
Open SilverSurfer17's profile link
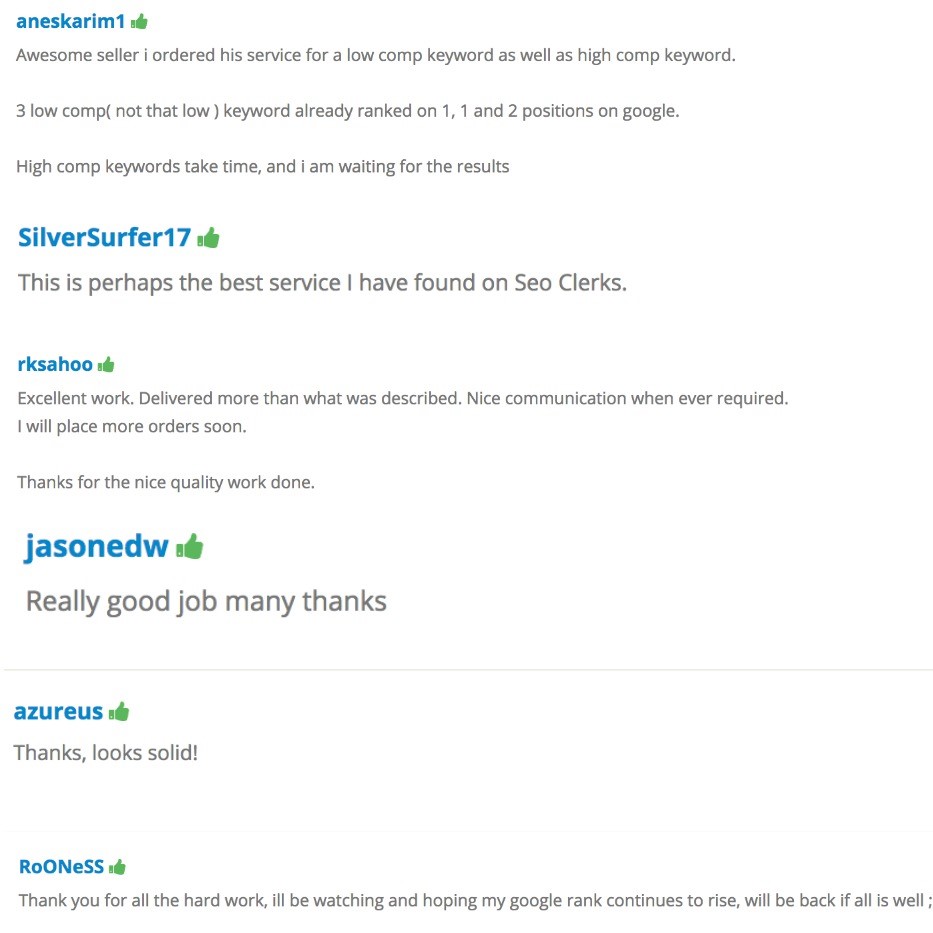point(104,238)
